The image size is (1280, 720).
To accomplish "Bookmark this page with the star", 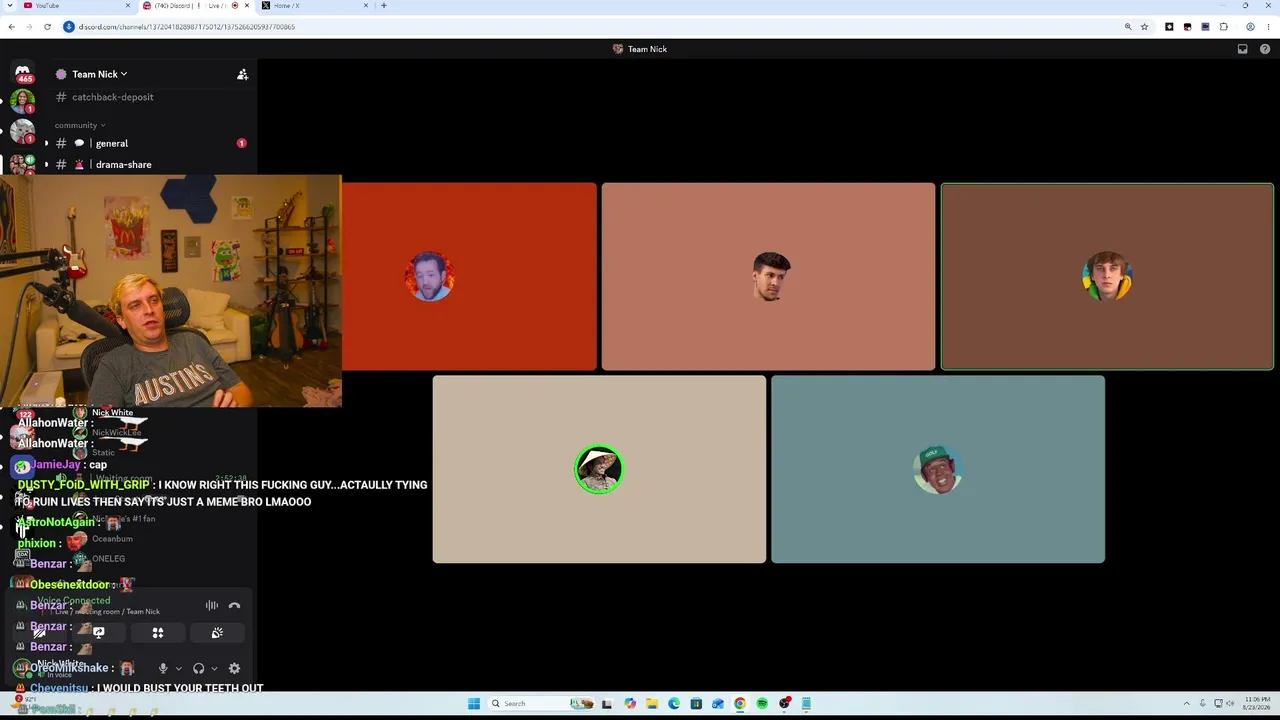I will [1144, 27].
